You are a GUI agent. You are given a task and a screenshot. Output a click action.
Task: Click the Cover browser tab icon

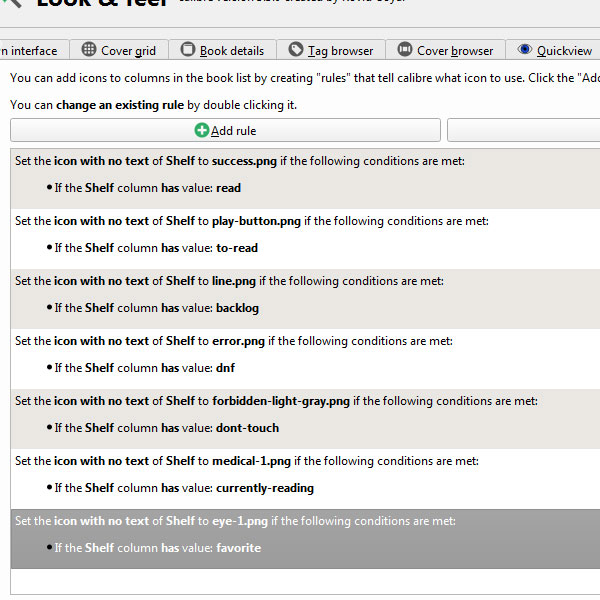tap(404, 50)
